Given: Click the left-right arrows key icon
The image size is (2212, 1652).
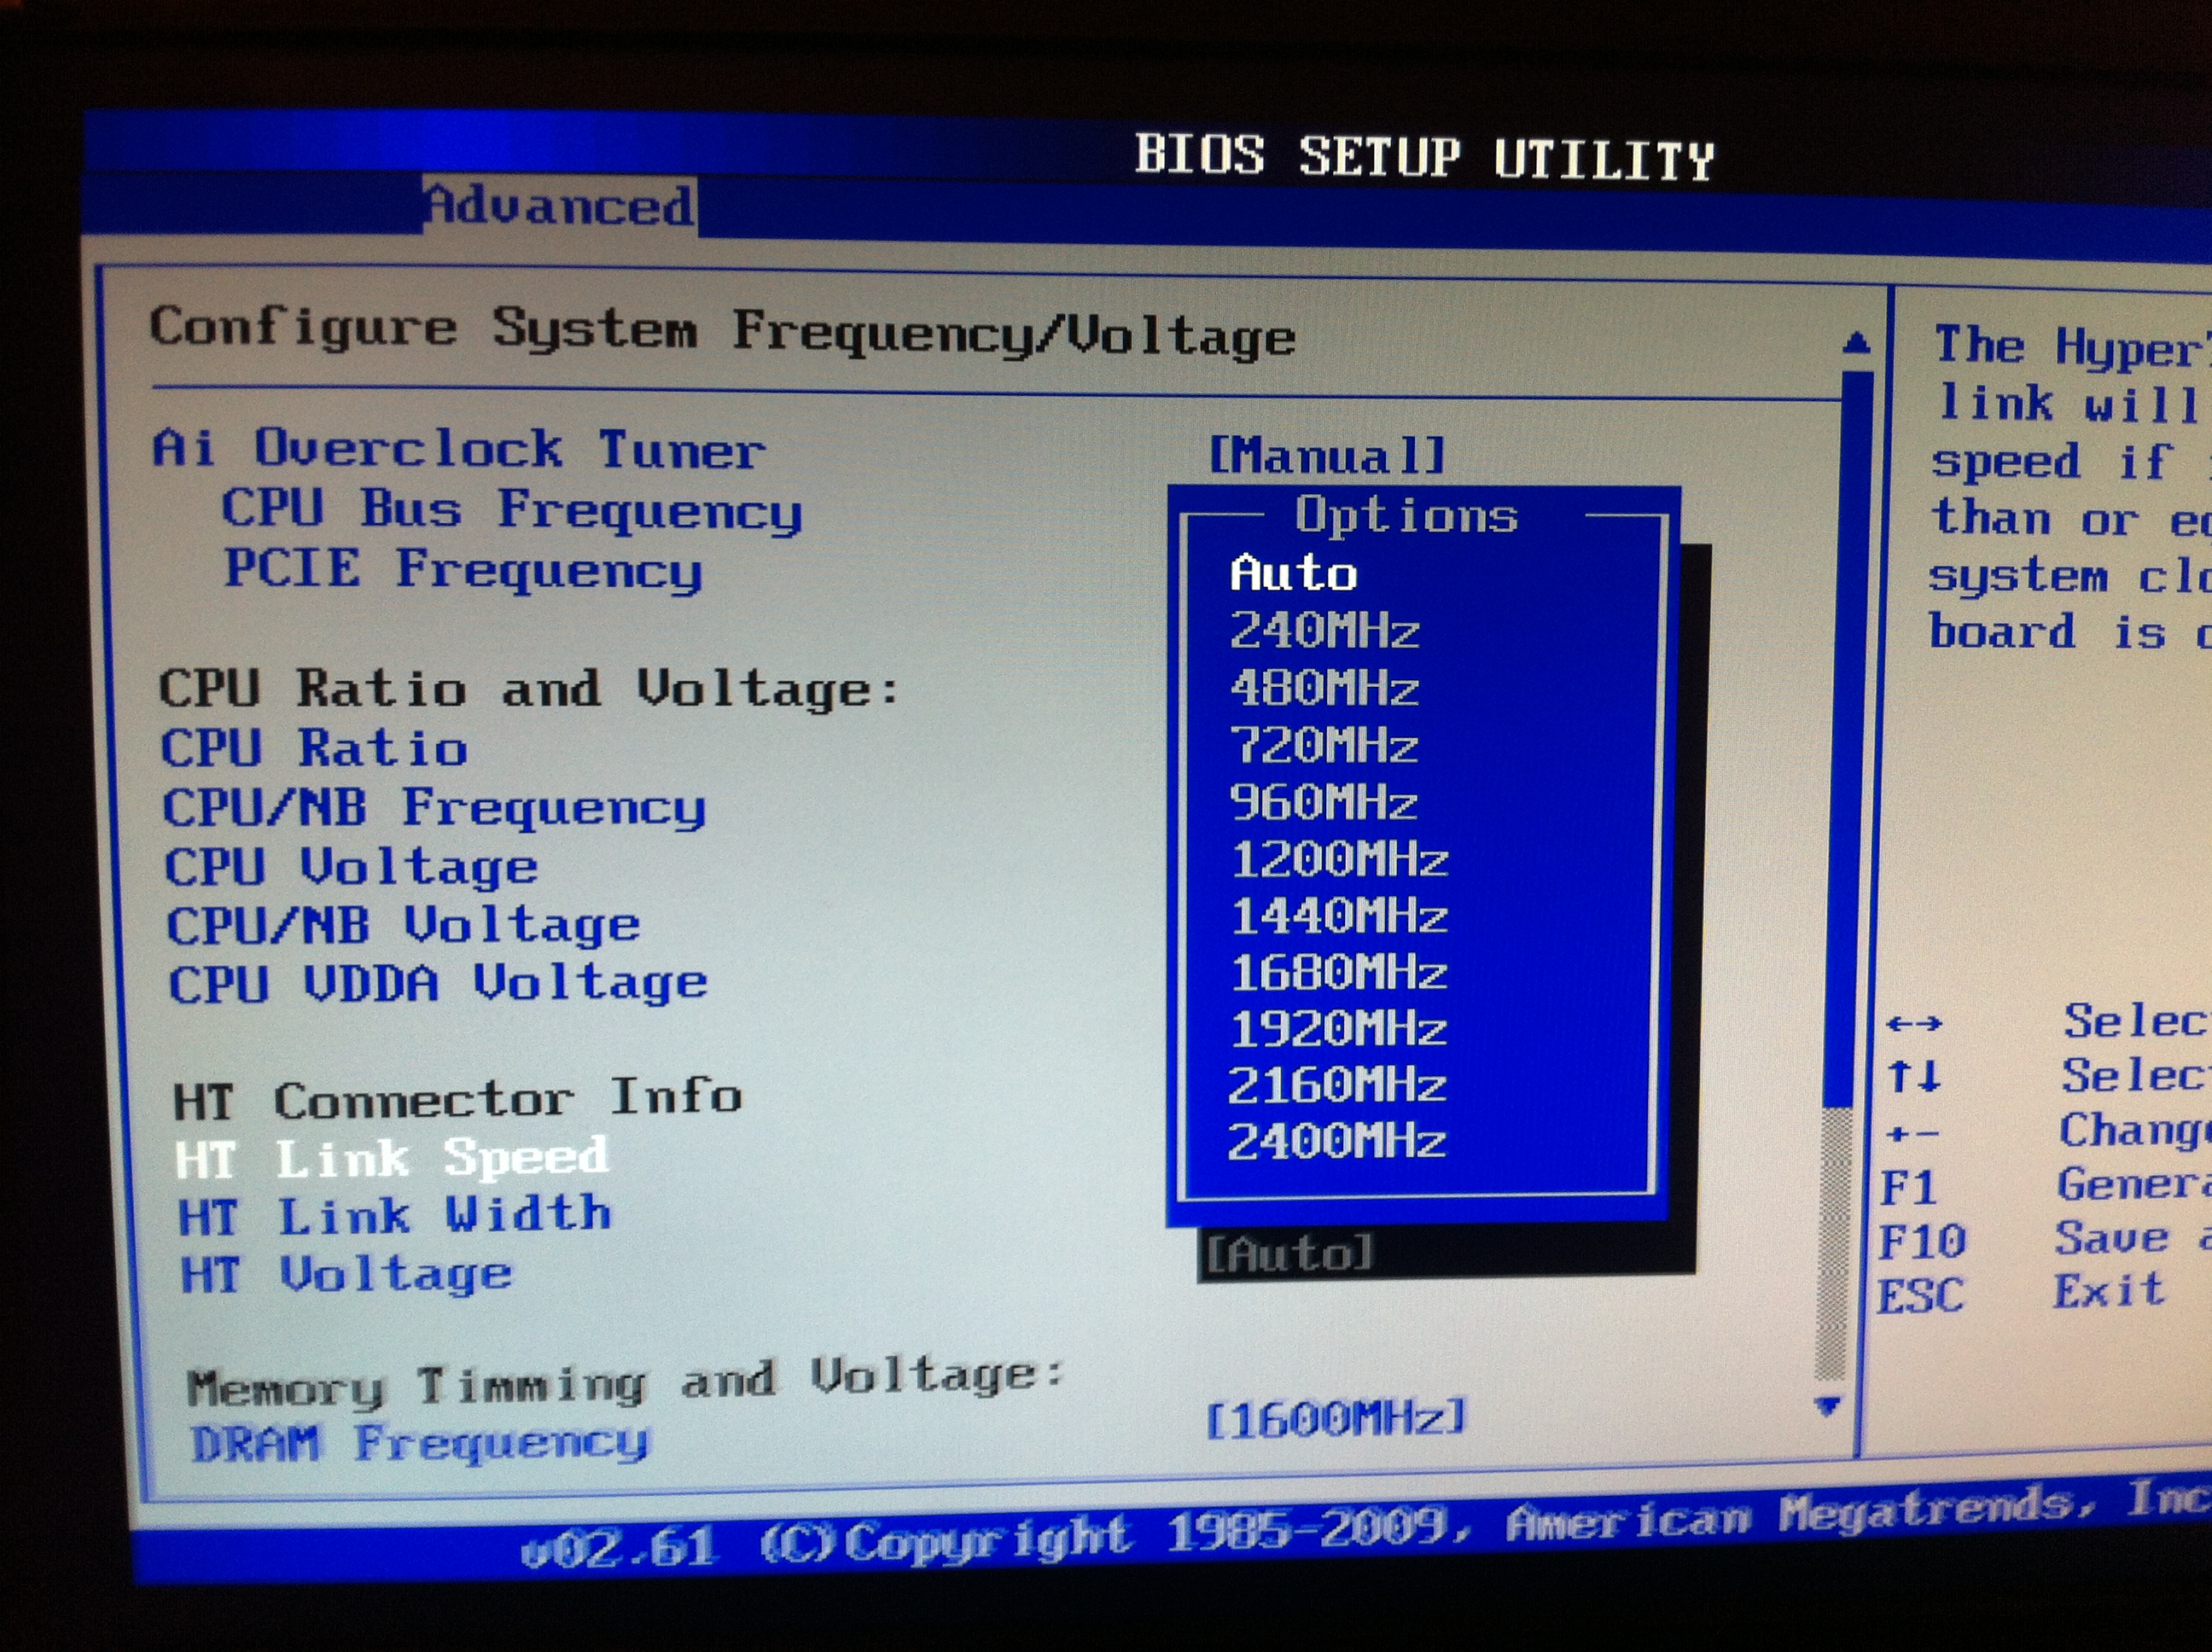Looking at the screenshot, I should click(x=1914, y=1024).
